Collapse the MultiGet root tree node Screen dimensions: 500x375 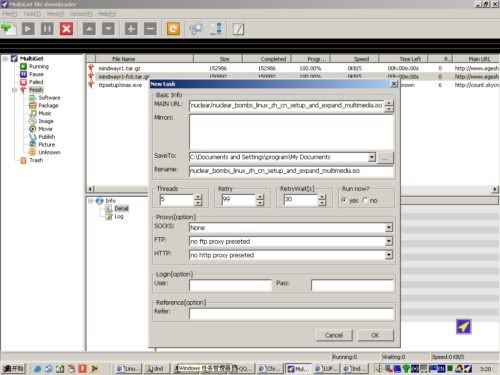[5, 59]
